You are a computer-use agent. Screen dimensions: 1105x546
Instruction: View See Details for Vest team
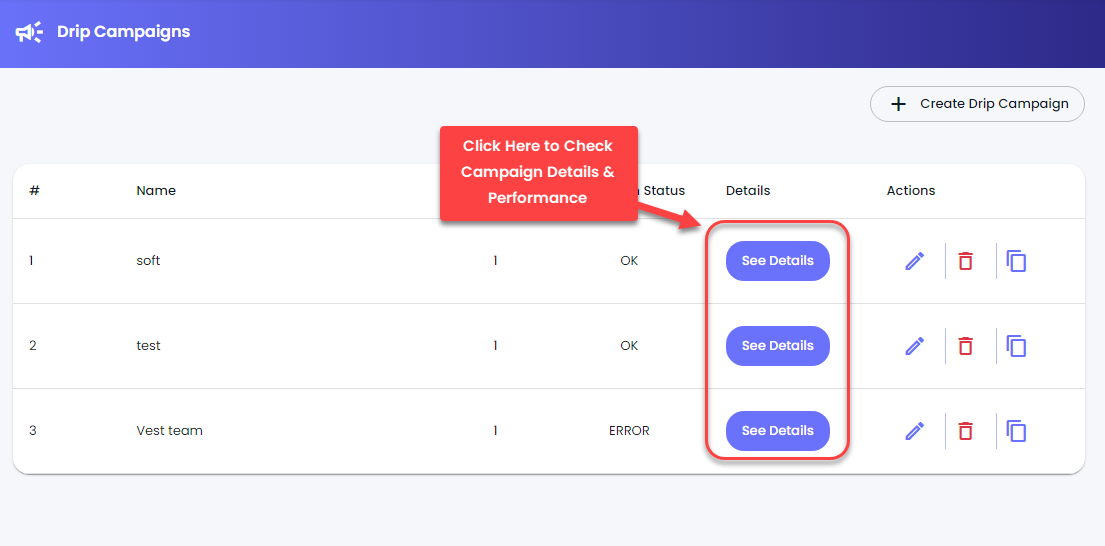pos(778,430)
